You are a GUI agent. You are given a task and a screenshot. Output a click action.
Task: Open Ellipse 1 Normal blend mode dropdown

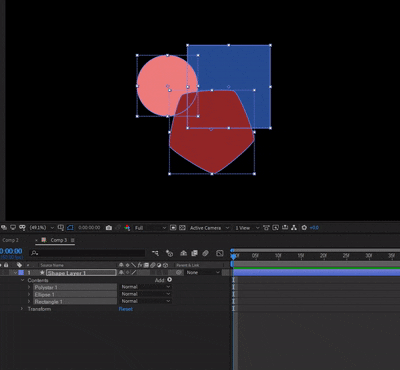146,294
